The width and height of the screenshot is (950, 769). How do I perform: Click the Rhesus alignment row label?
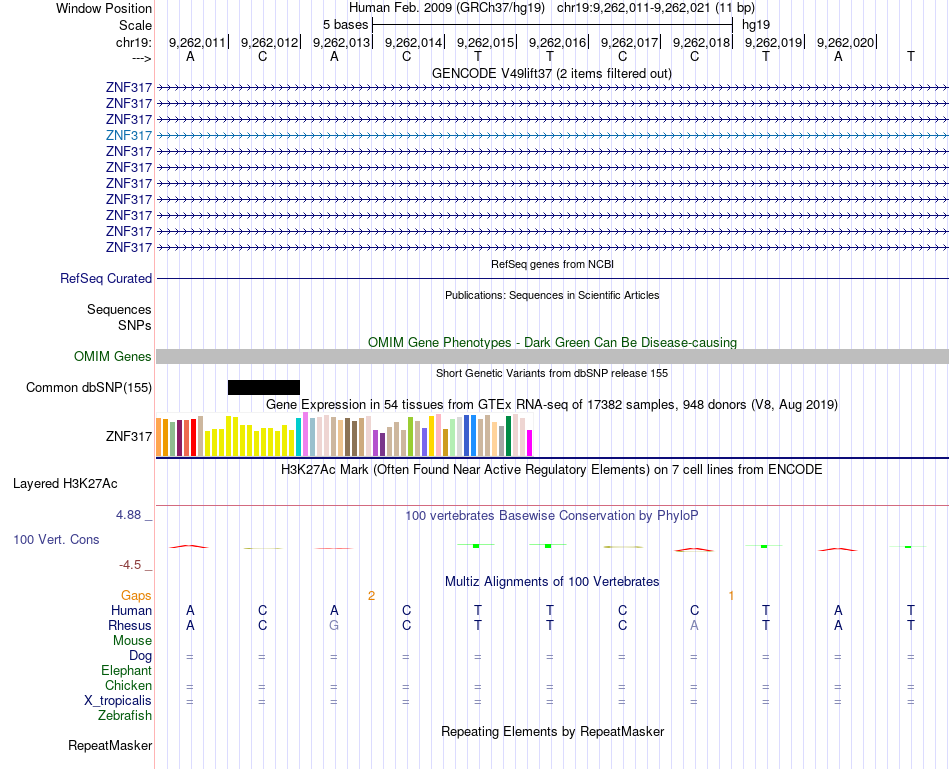coord(130,625)
